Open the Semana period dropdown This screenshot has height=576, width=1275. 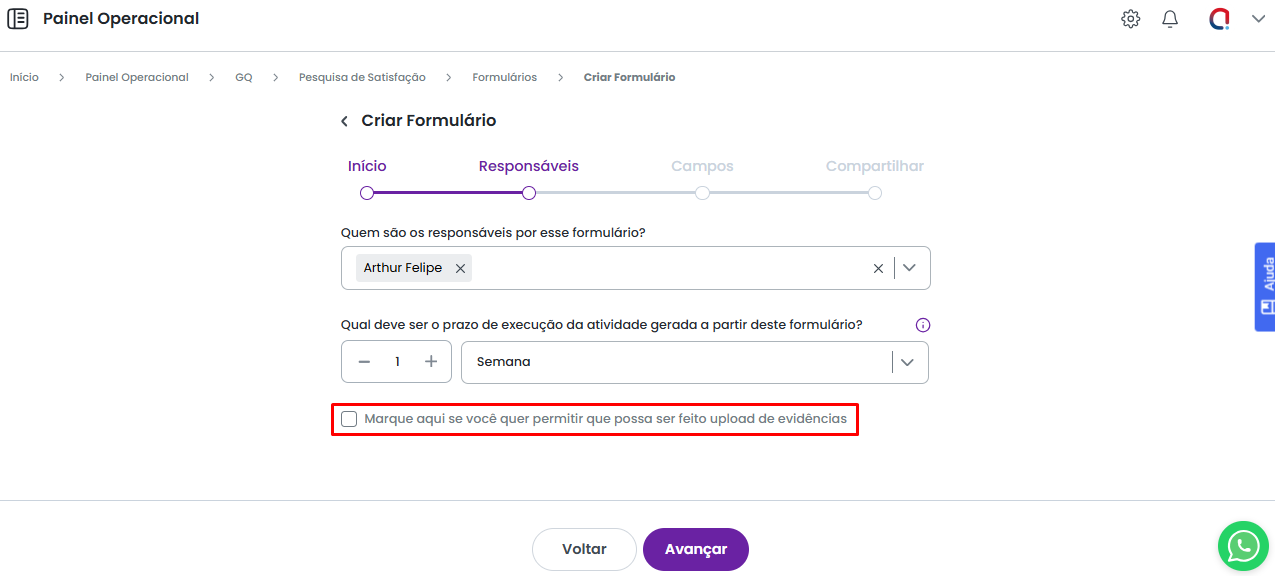pos(907,362)
